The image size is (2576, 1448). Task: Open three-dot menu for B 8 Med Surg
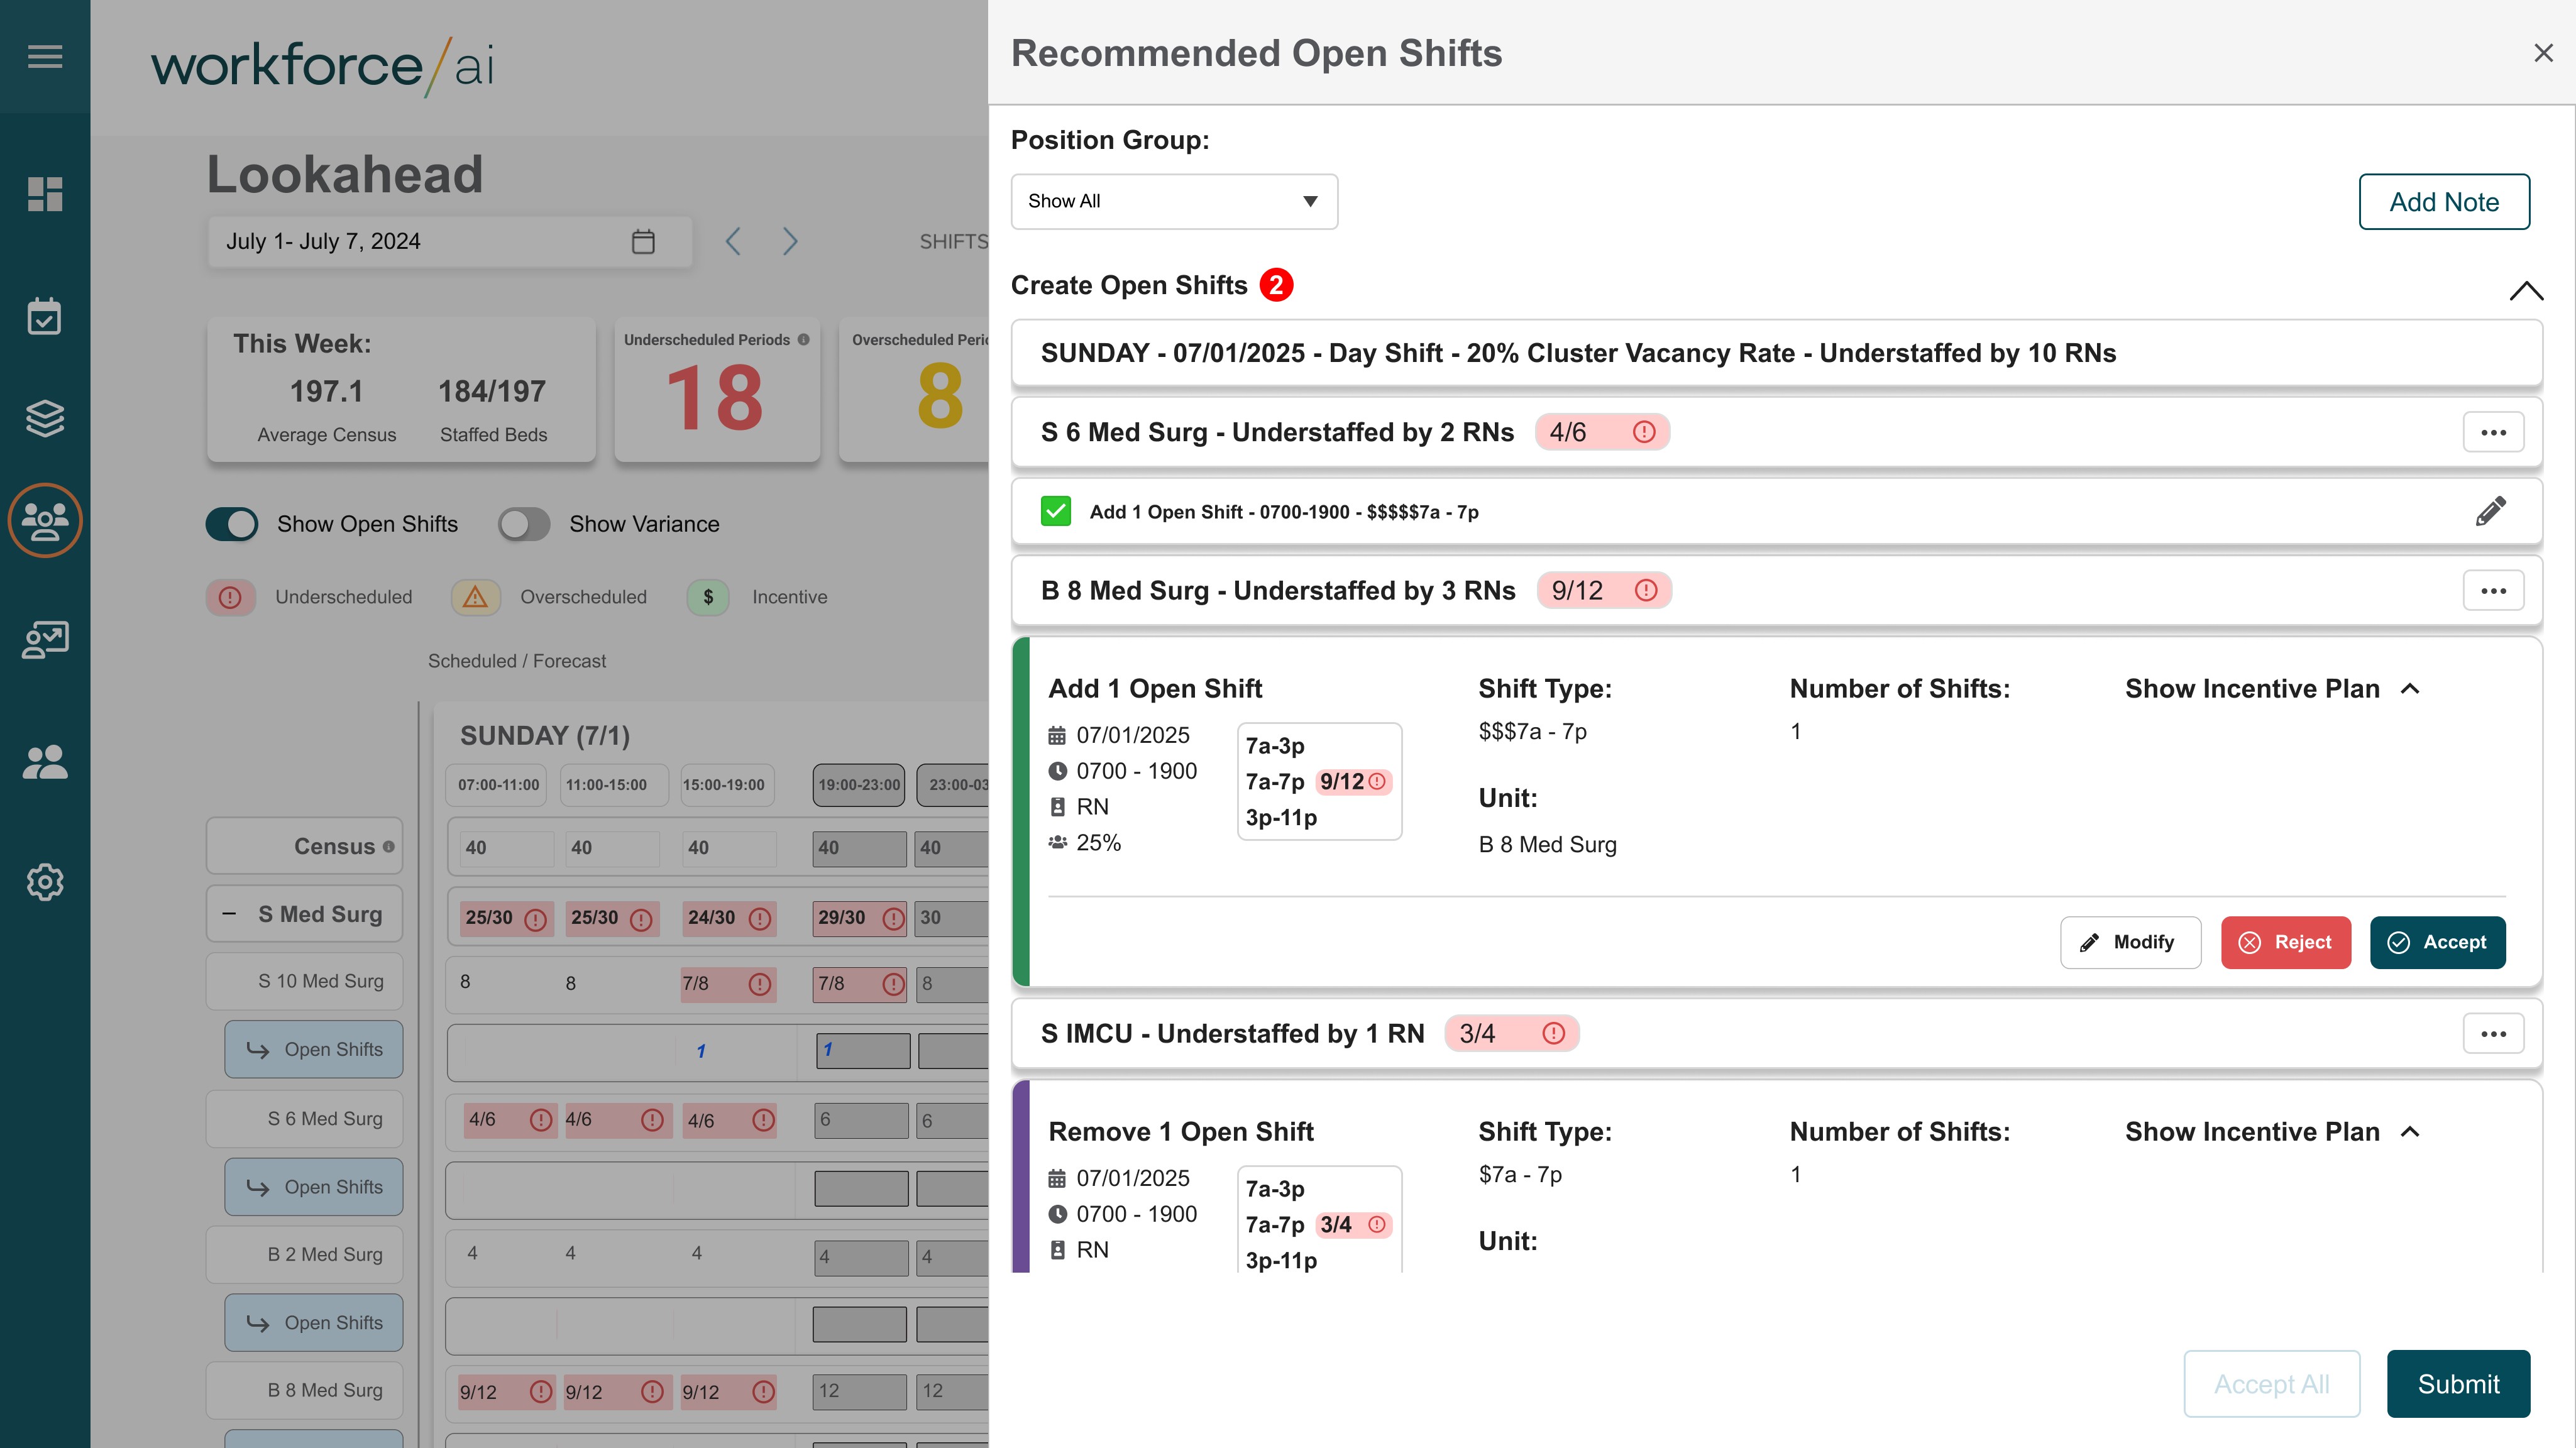pyautogui.click(x=2492, y=591)
